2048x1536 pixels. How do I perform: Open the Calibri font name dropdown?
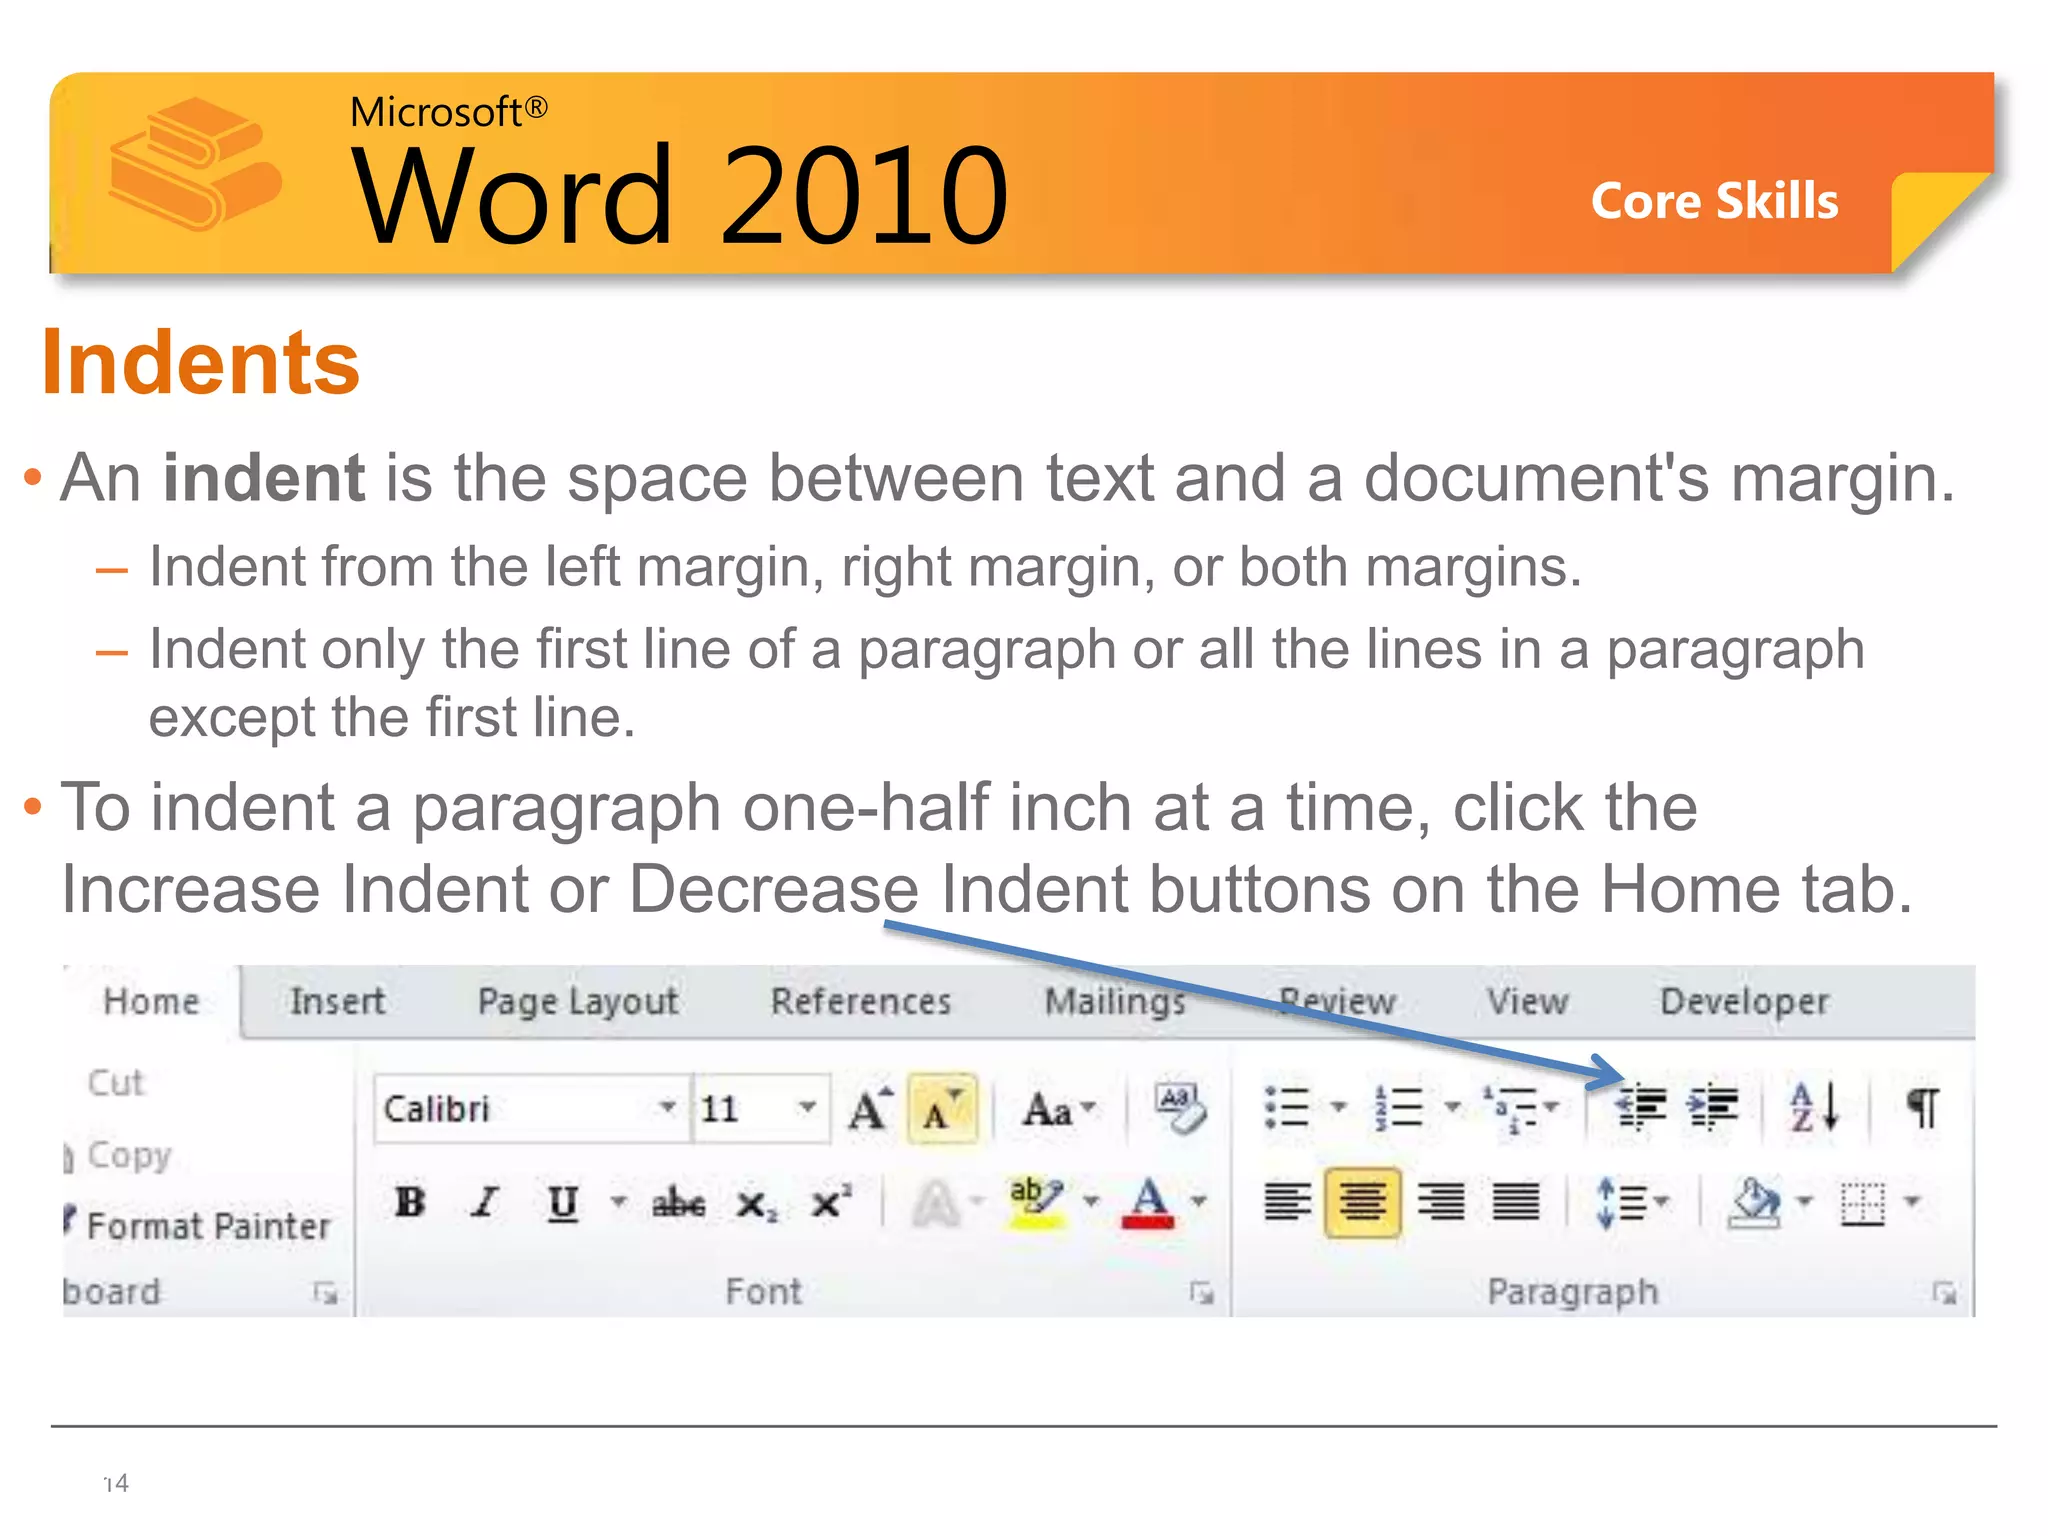[x=667, y=1107]
